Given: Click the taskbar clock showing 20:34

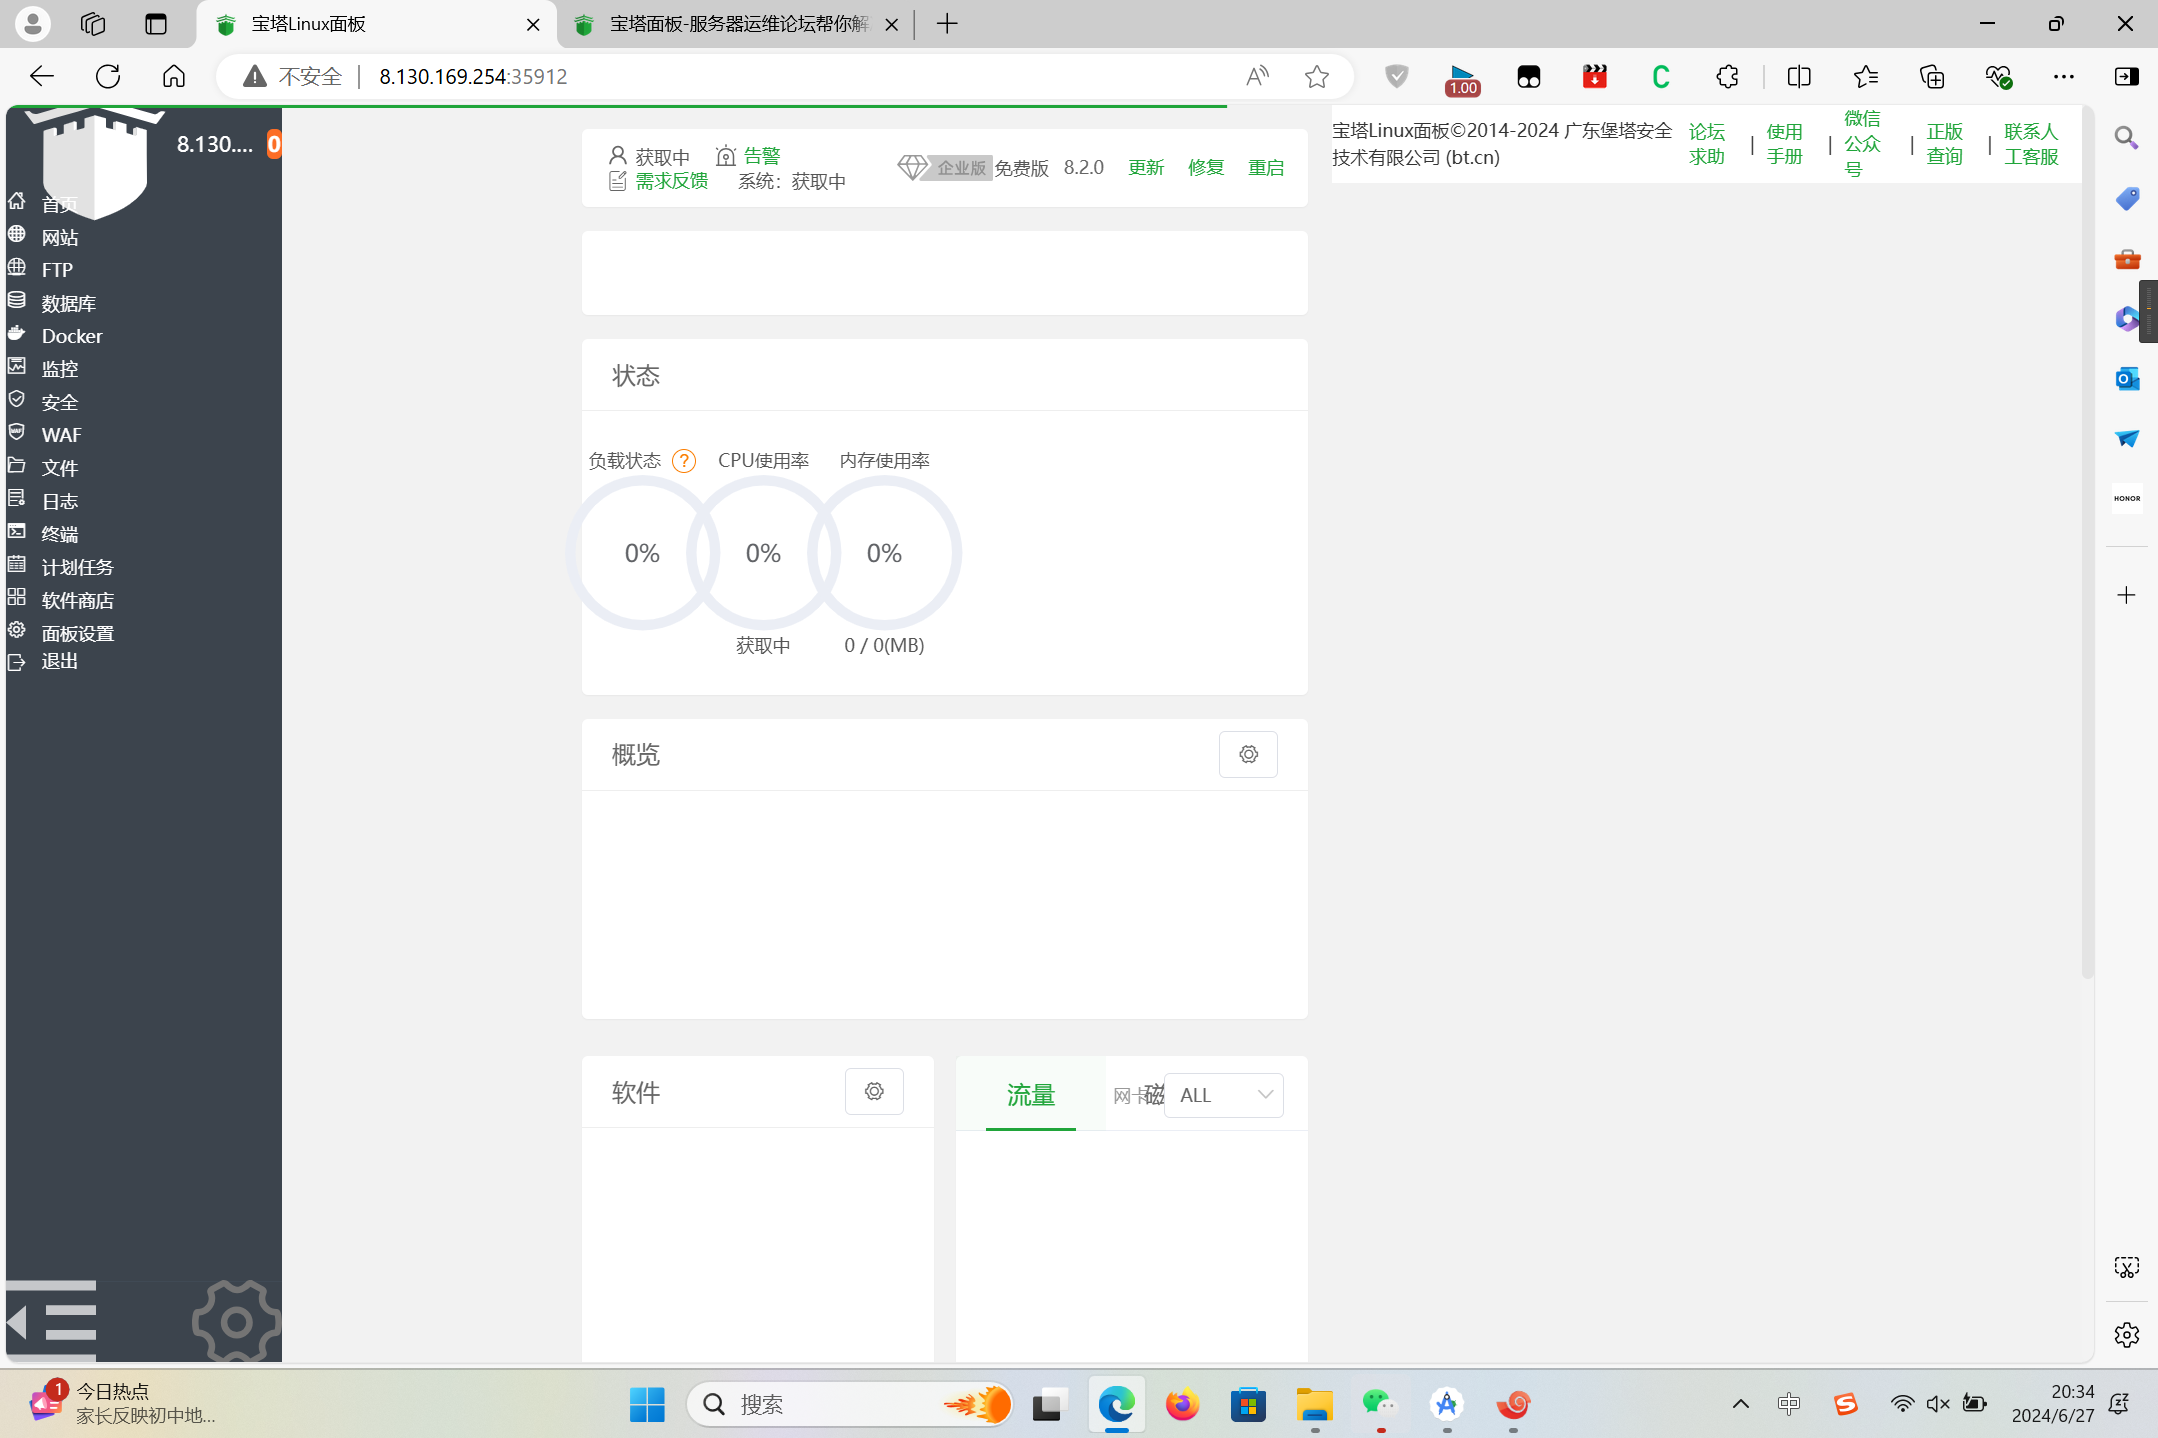Looking at the screenshot, I should coord(2052,1404).
